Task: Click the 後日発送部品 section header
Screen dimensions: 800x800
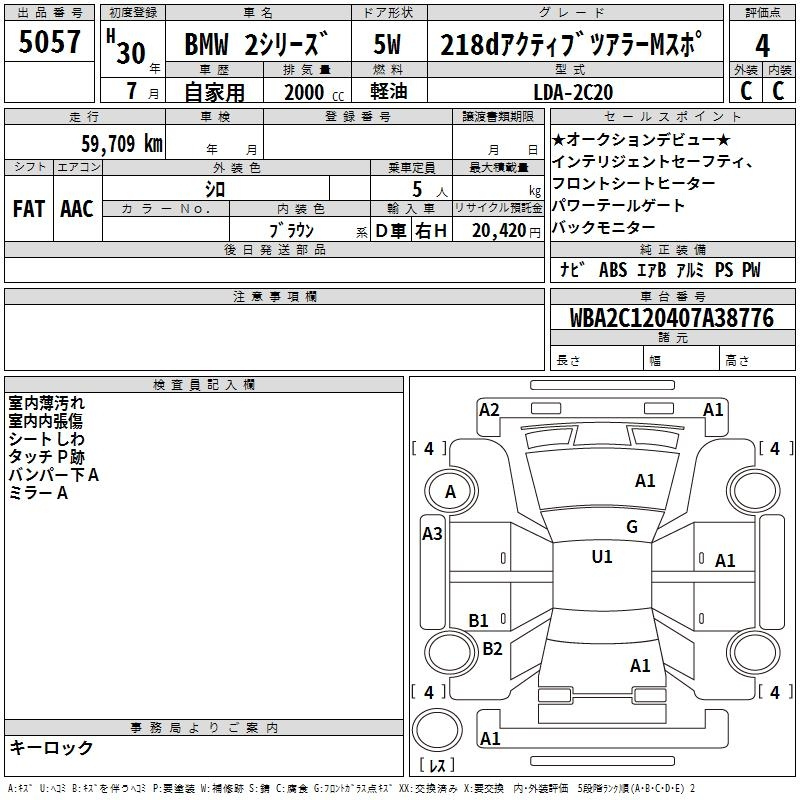Action: (274, 249)
